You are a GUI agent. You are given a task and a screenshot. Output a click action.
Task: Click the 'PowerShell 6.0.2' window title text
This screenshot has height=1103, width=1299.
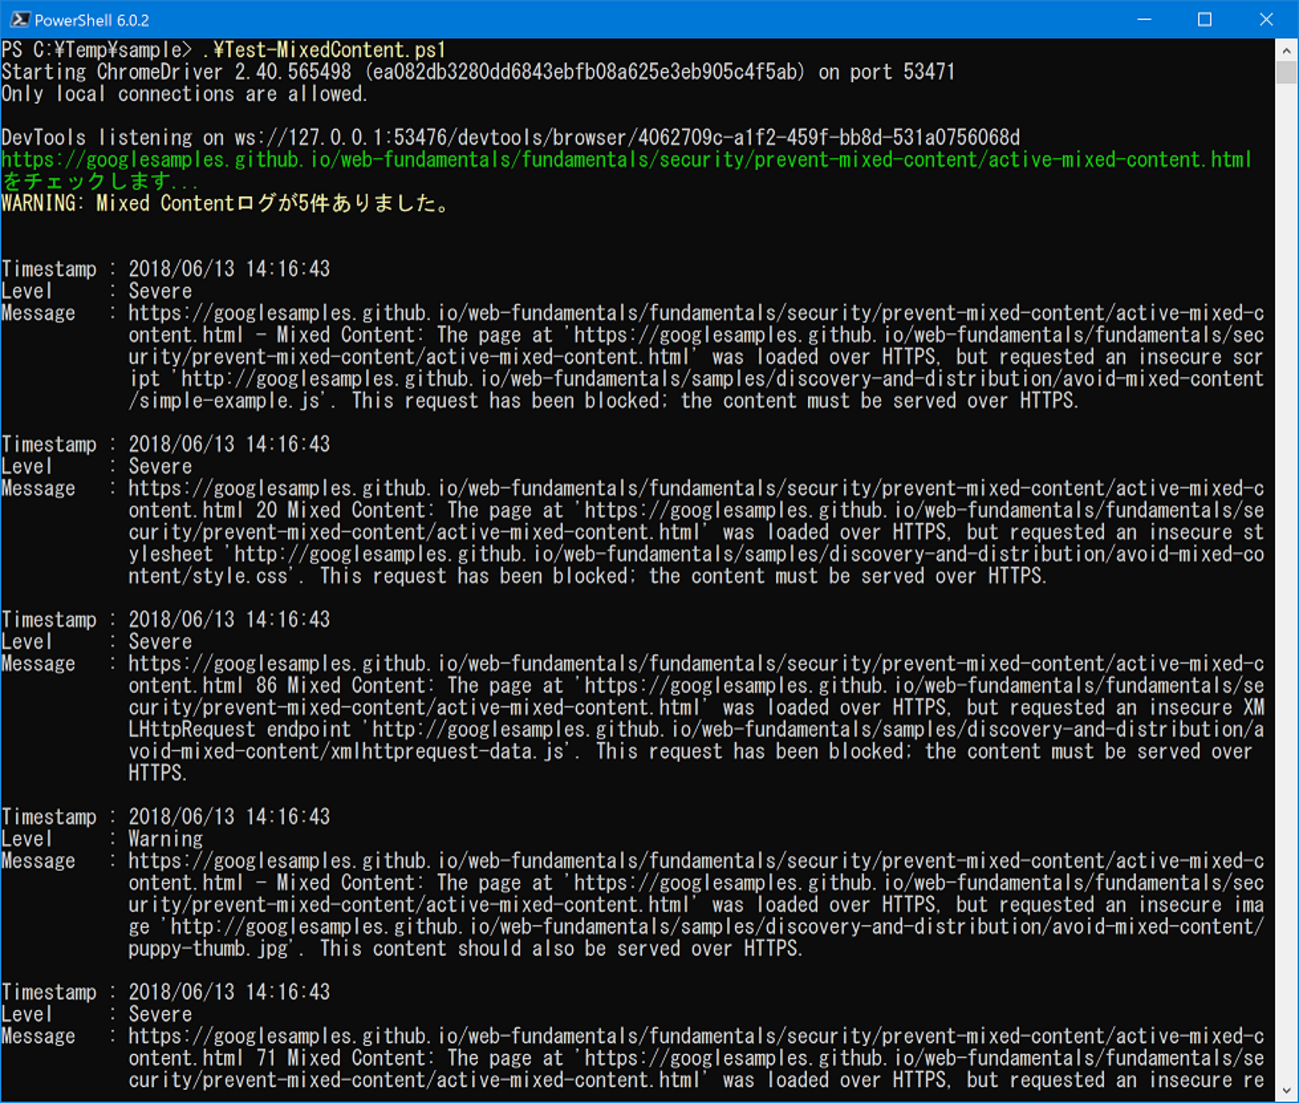[x=92, y=20]
